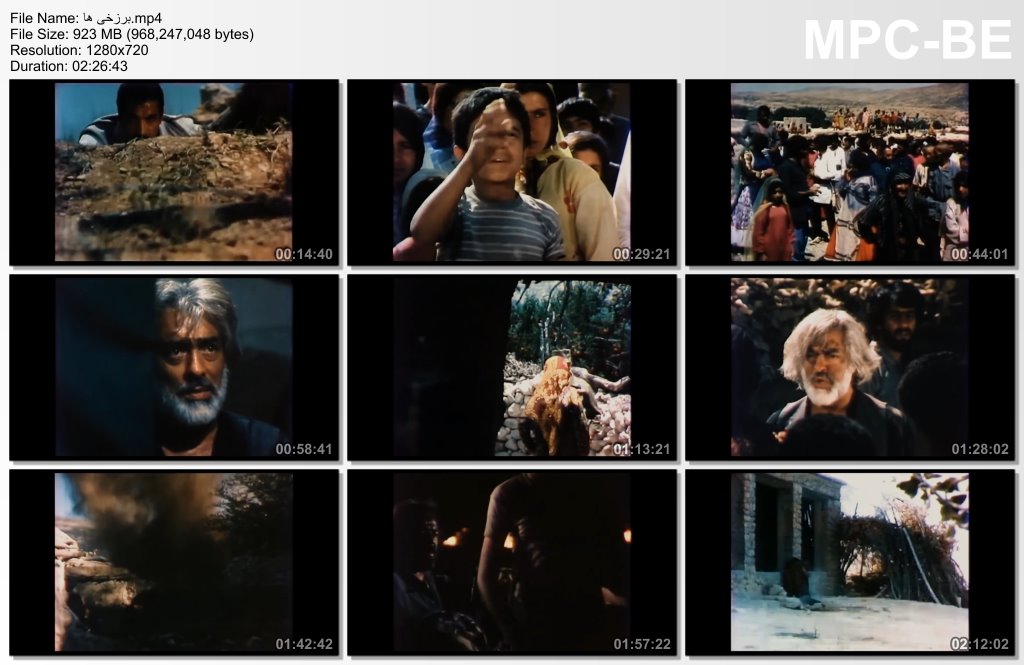Select the thumbnail at 01:57:22
Image resolution: width=1024 pixels, height=665 pixels.
512,562
